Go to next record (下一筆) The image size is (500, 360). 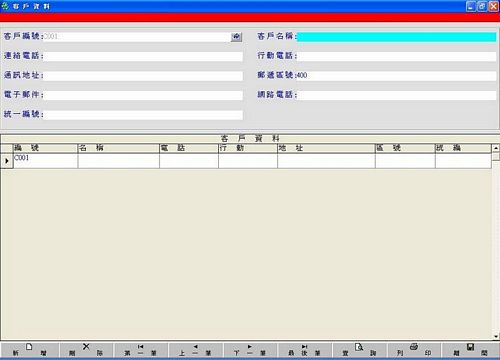250,350
